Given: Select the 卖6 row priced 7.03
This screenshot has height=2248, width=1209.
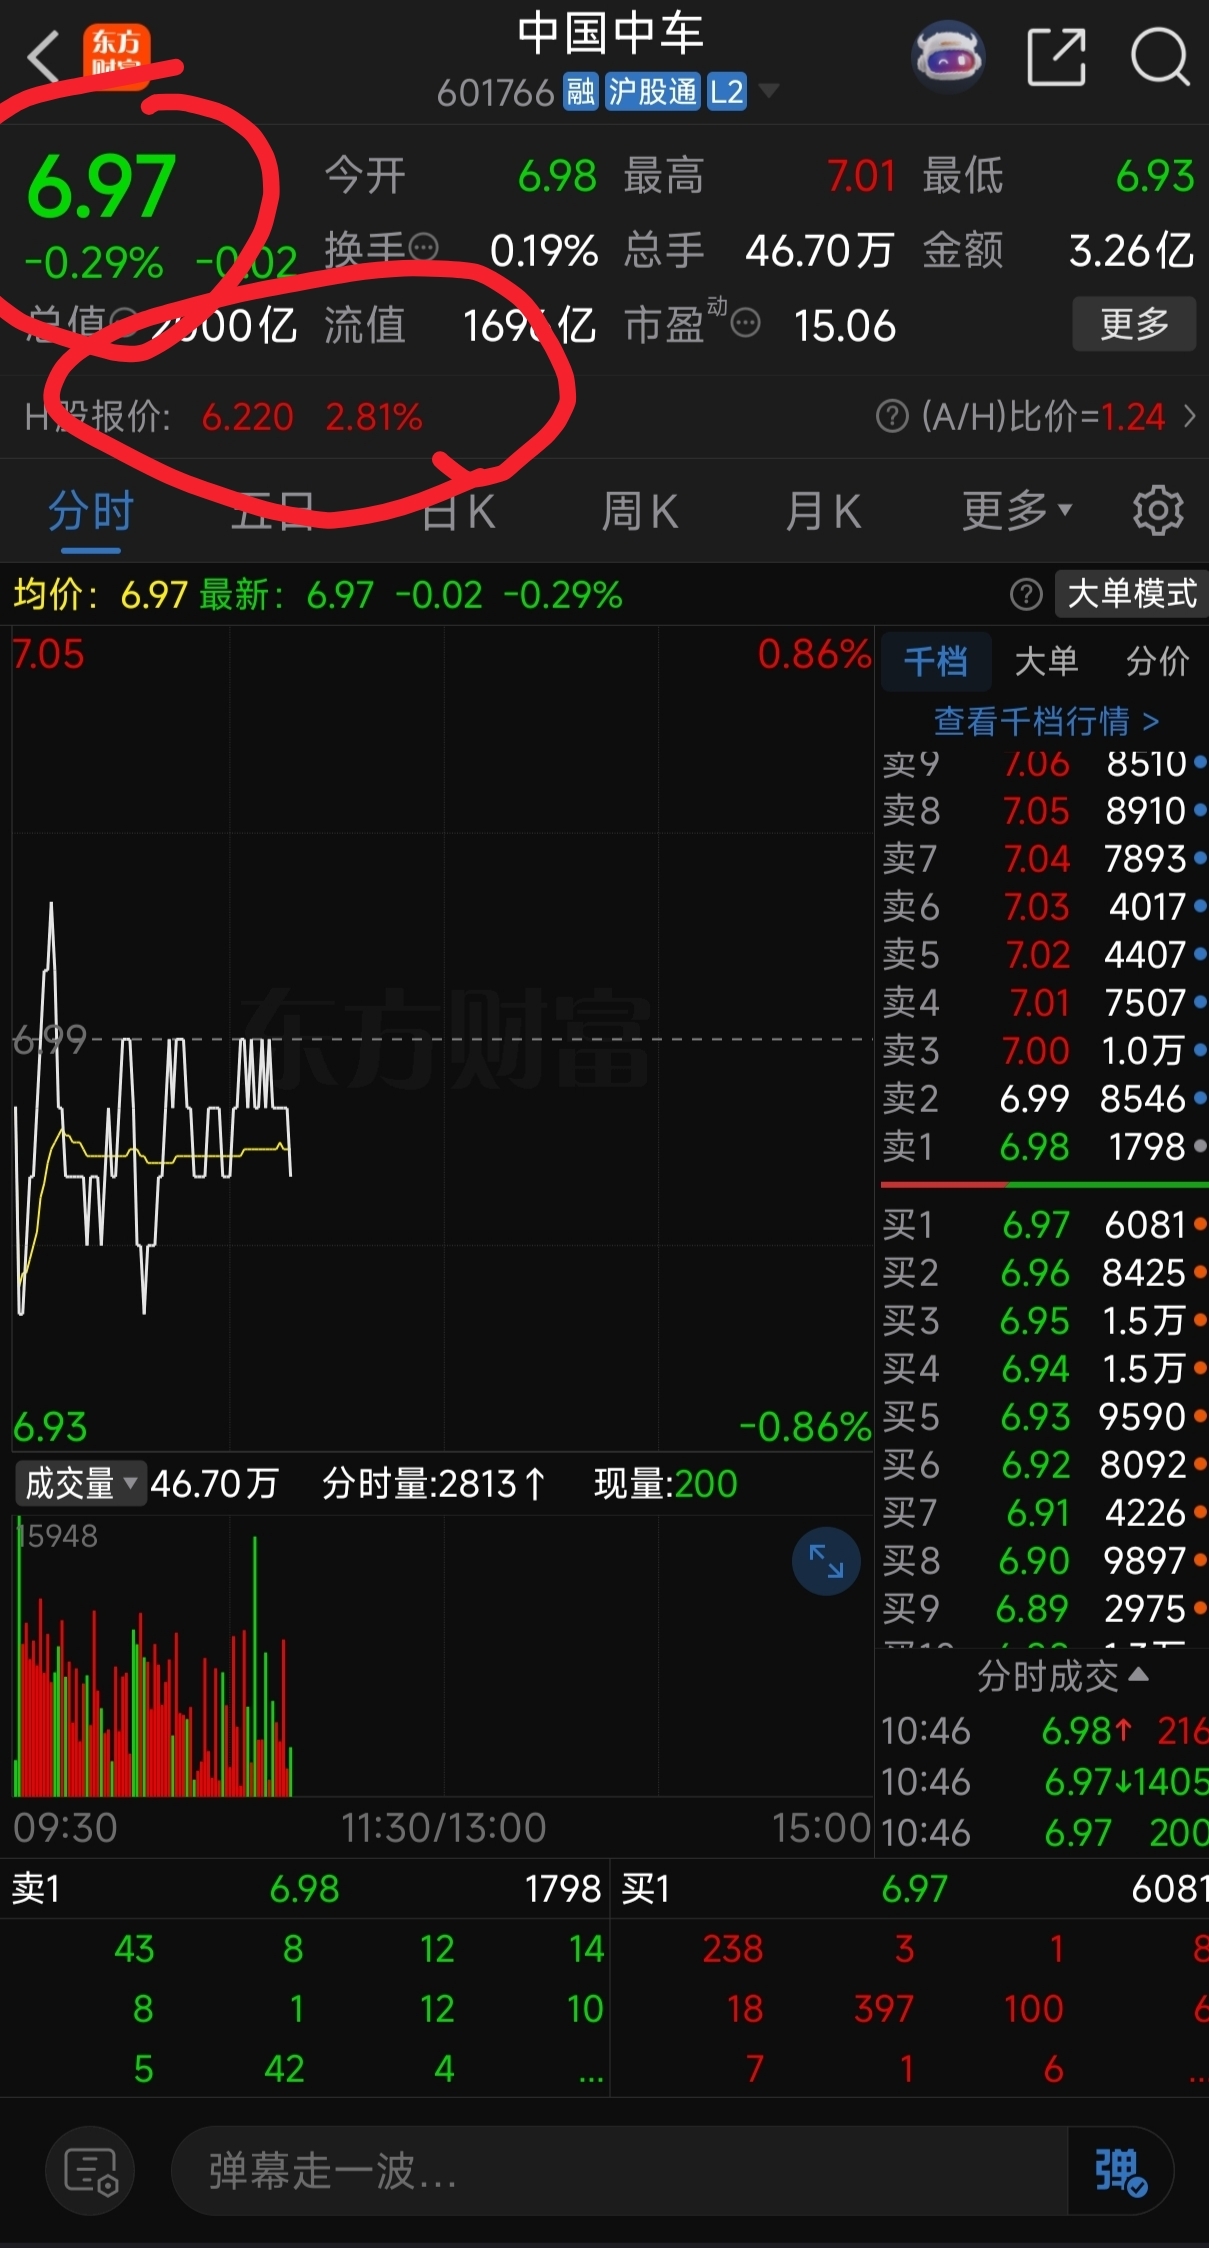Looking at the screenshot, I should [1044, 906].
